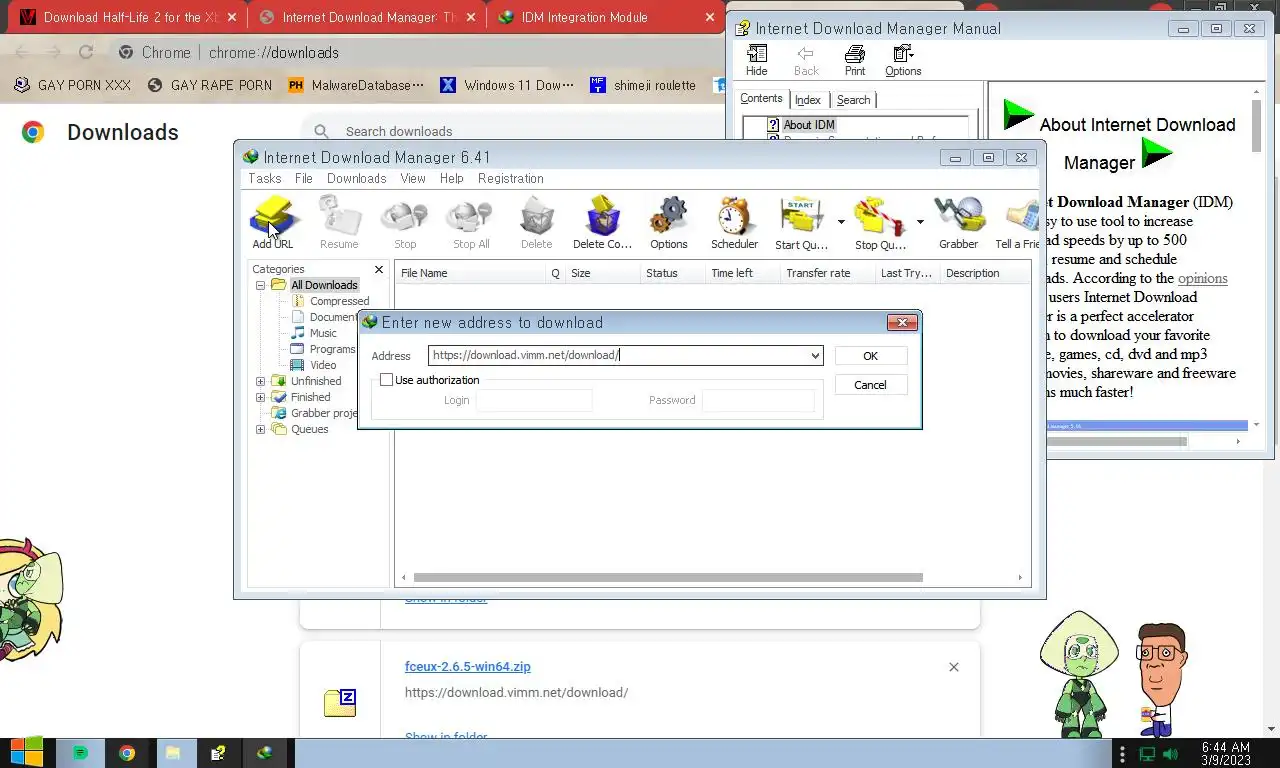Click OK in the new address dialog
Viewport: 1280px width, 768px height.
[870, 356]
